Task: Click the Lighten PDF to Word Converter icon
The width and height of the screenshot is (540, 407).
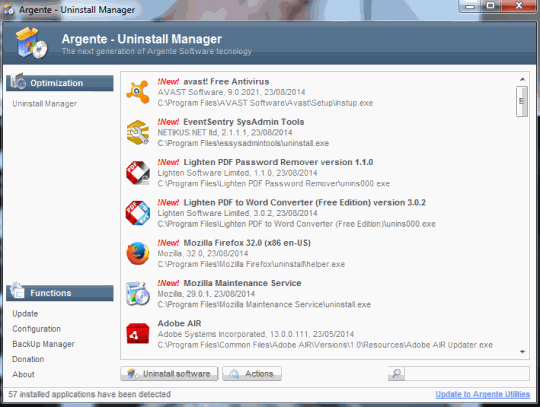Action: coord(138,213)
